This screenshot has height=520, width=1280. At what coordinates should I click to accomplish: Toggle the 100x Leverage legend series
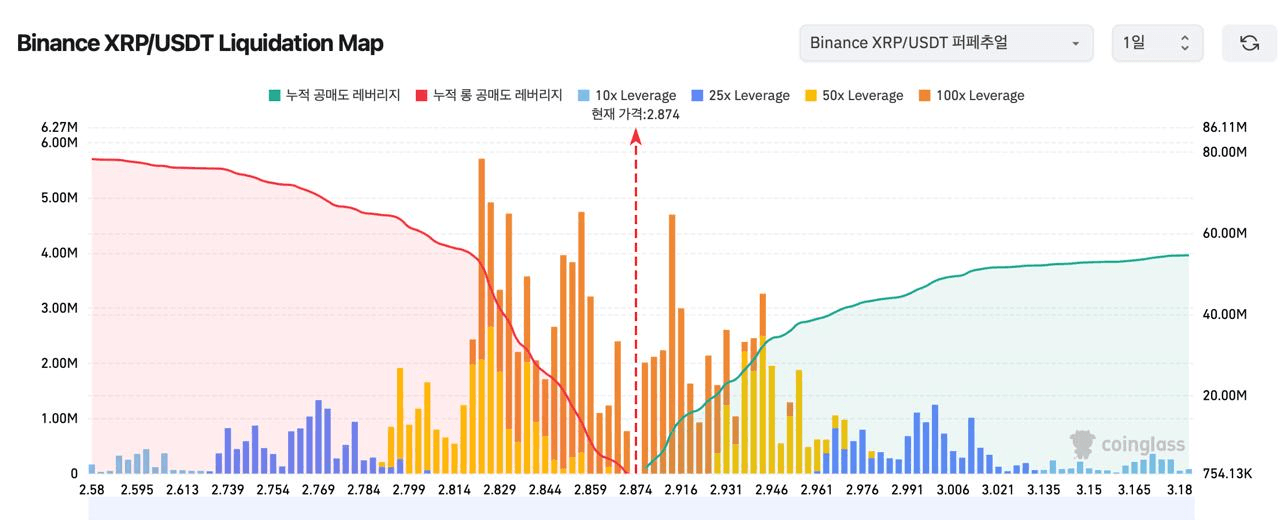[x=971, y=95]
